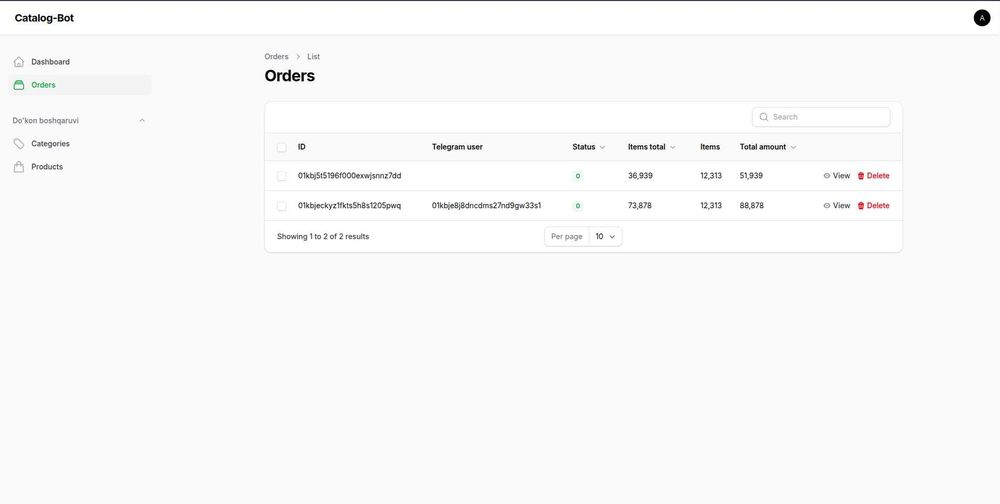Toggle the select-all orders checkbox
This screenshot has height=504, width=1000.
[281, 147]
